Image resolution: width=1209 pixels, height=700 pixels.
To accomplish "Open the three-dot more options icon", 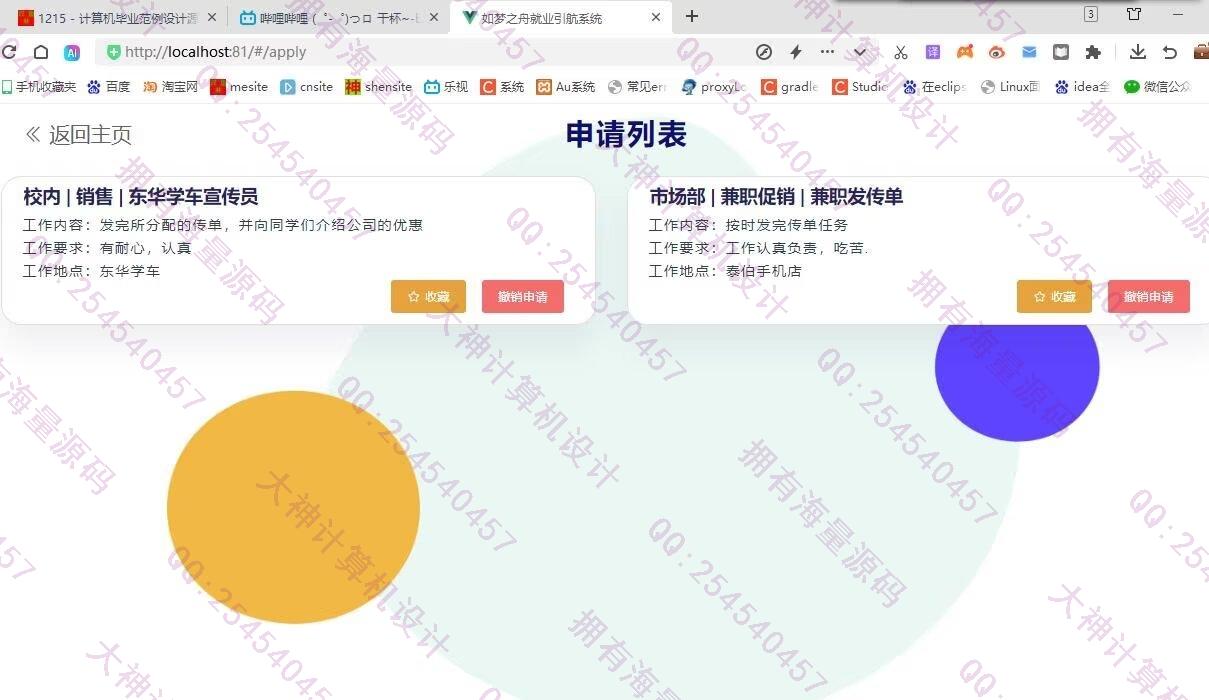I will 827,52.
